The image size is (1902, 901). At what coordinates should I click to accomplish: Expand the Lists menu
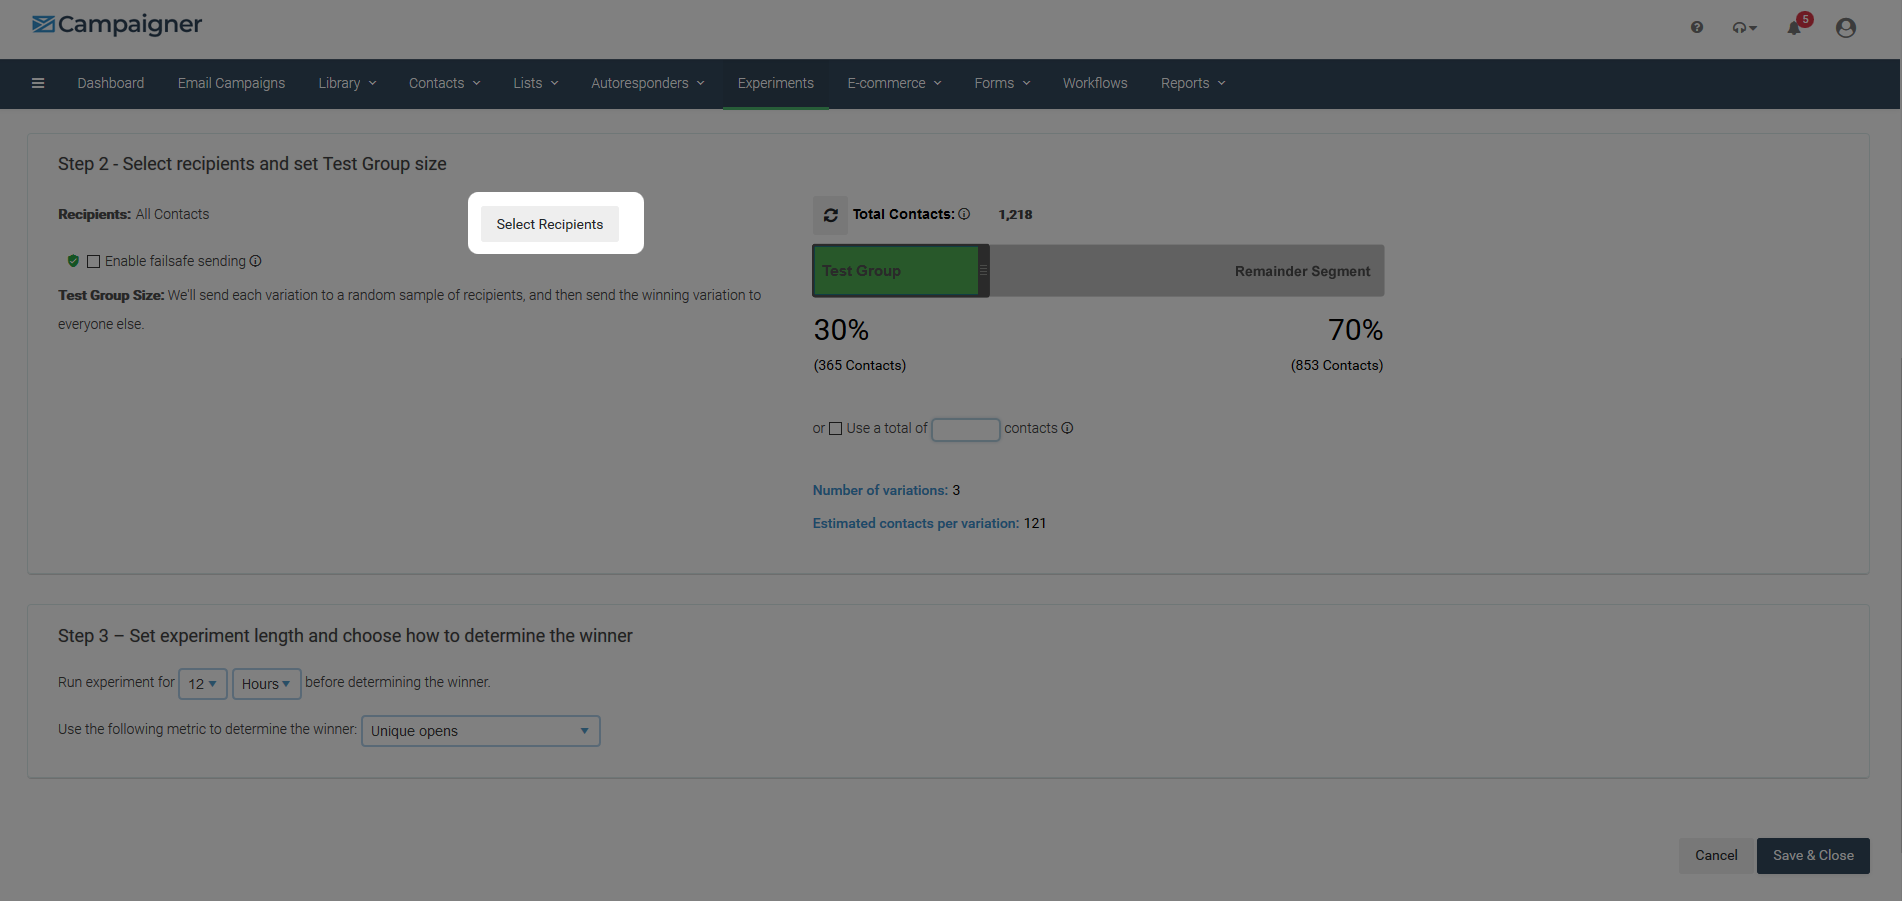click(x=535, y=83)
